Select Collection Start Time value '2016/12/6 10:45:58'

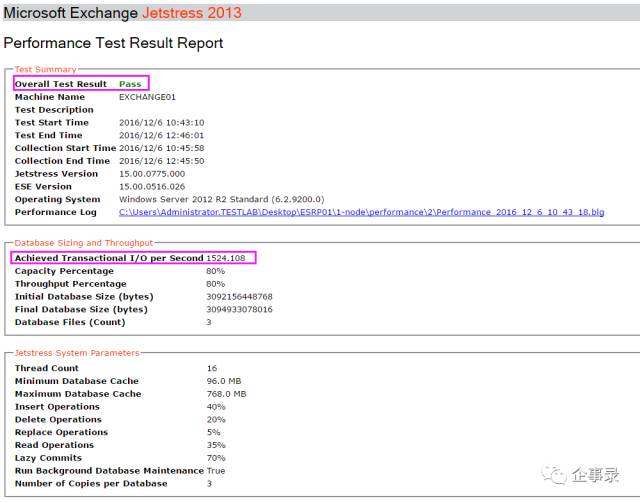click(x=162, y=148)
